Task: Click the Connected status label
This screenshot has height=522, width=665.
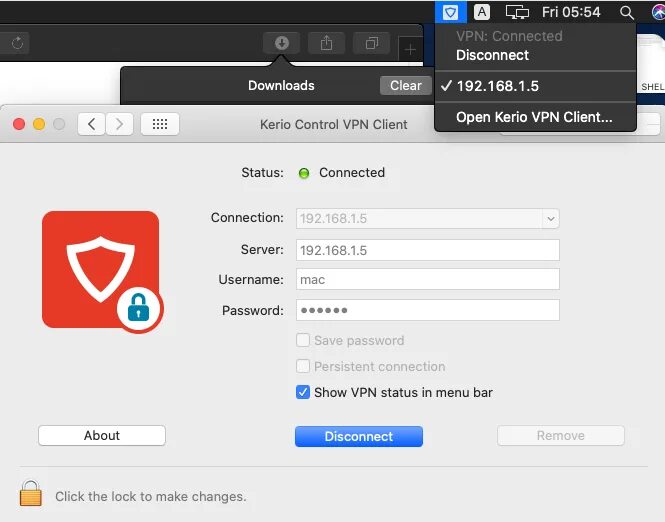Action: (x=352, y=173)
